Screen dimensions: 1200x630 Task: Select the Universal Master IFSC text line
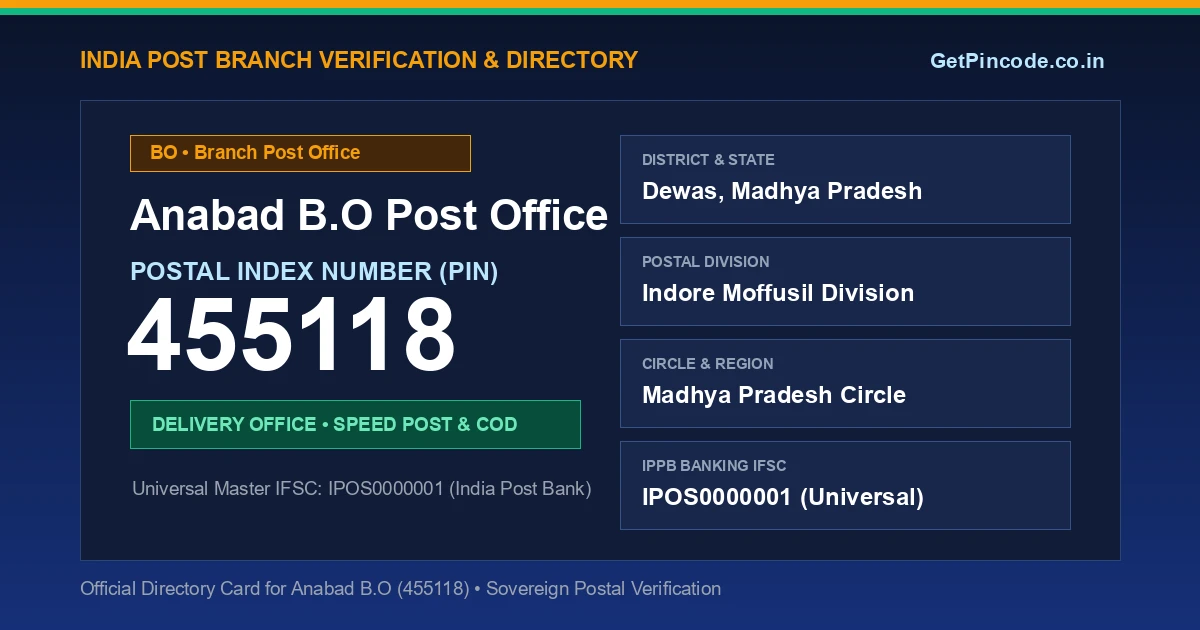pos(362,489)
